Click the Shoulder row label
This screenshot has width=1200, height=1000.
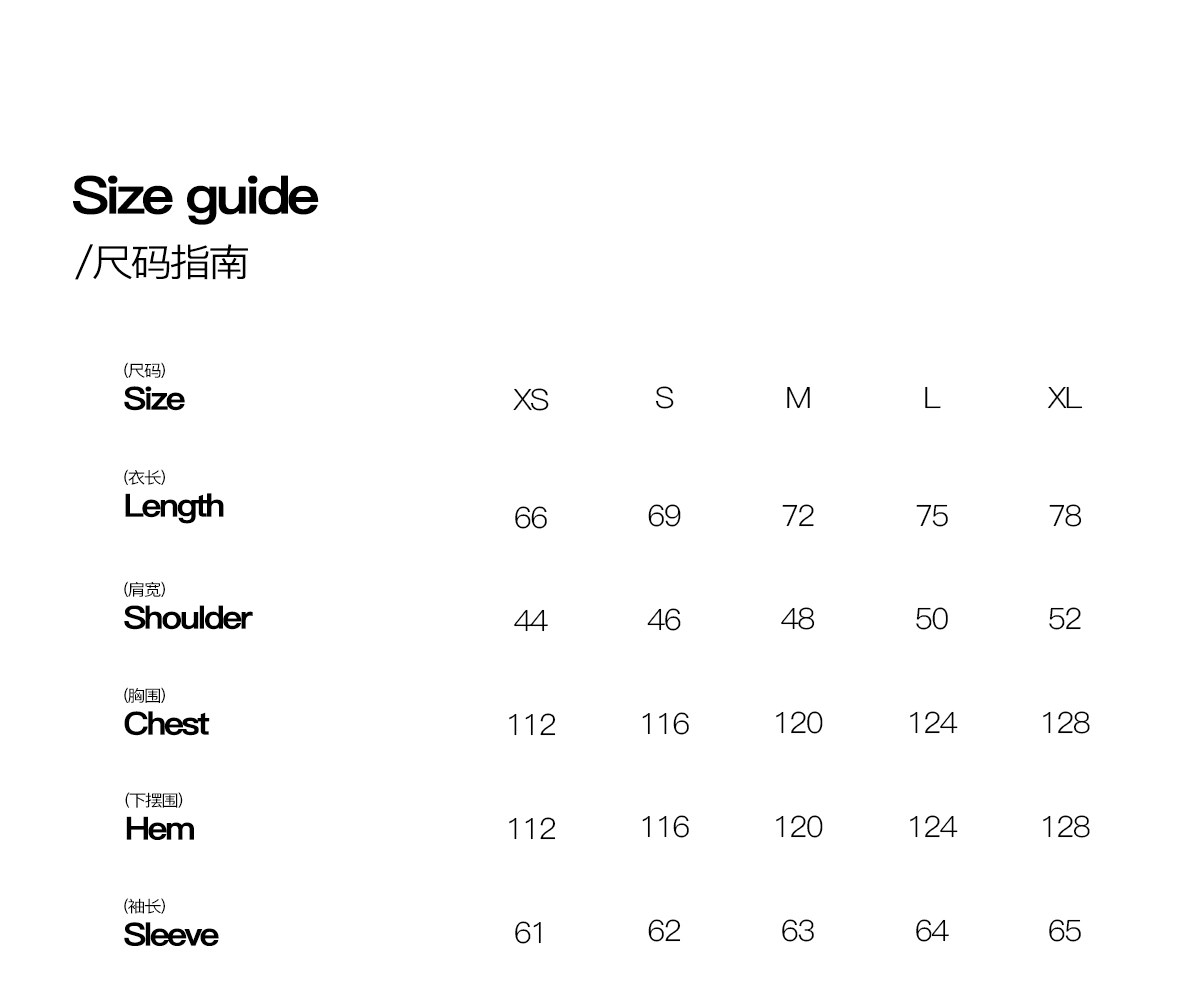click(187, 618)
